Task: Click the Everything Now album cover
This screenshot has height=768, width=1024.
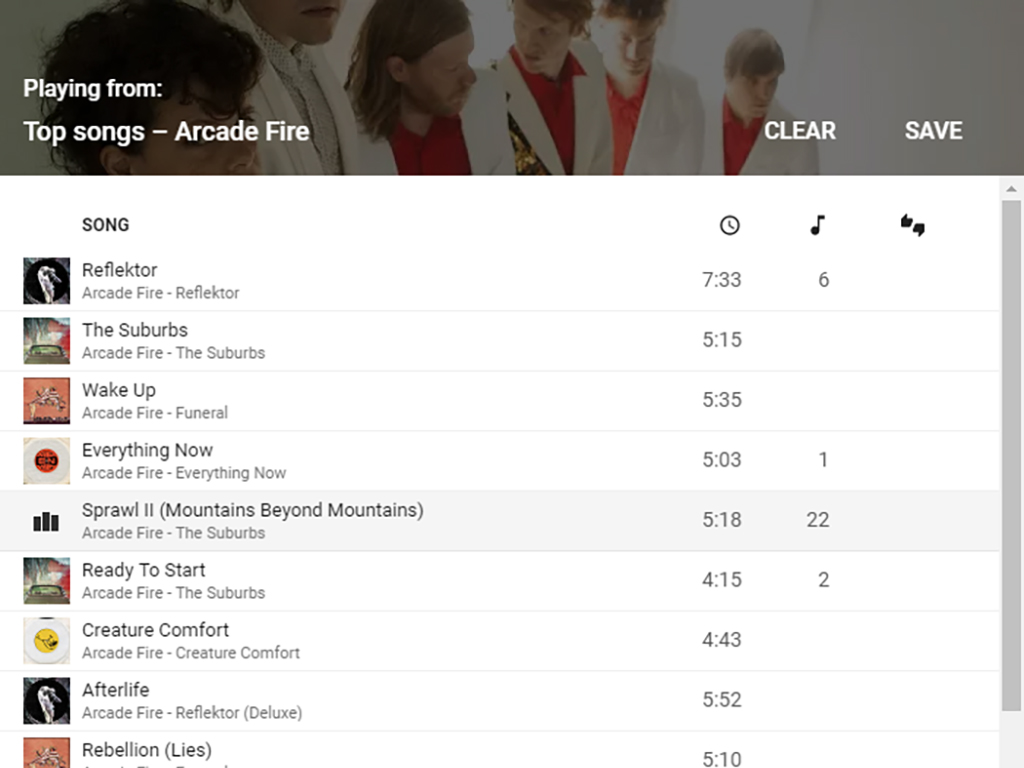Action: tap(46, 460)
